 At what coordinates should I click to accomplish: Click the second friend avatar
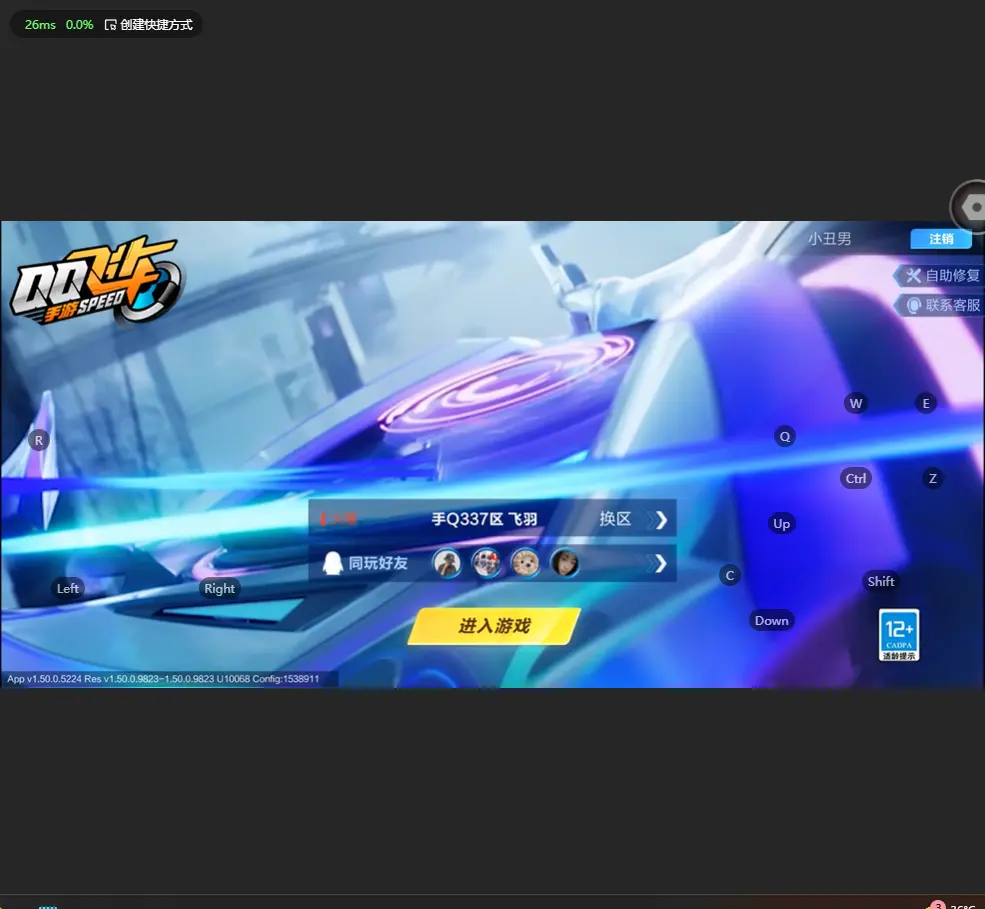coord(486,563)
